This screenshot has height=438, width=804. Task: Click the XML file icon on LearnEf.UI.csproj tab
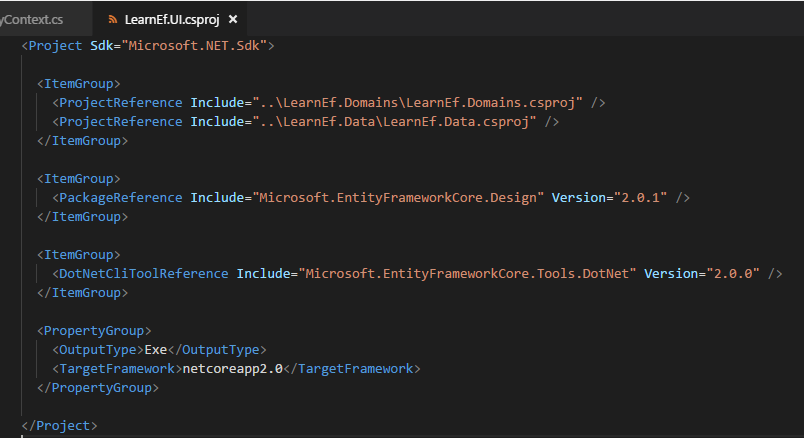click(112, 19)
